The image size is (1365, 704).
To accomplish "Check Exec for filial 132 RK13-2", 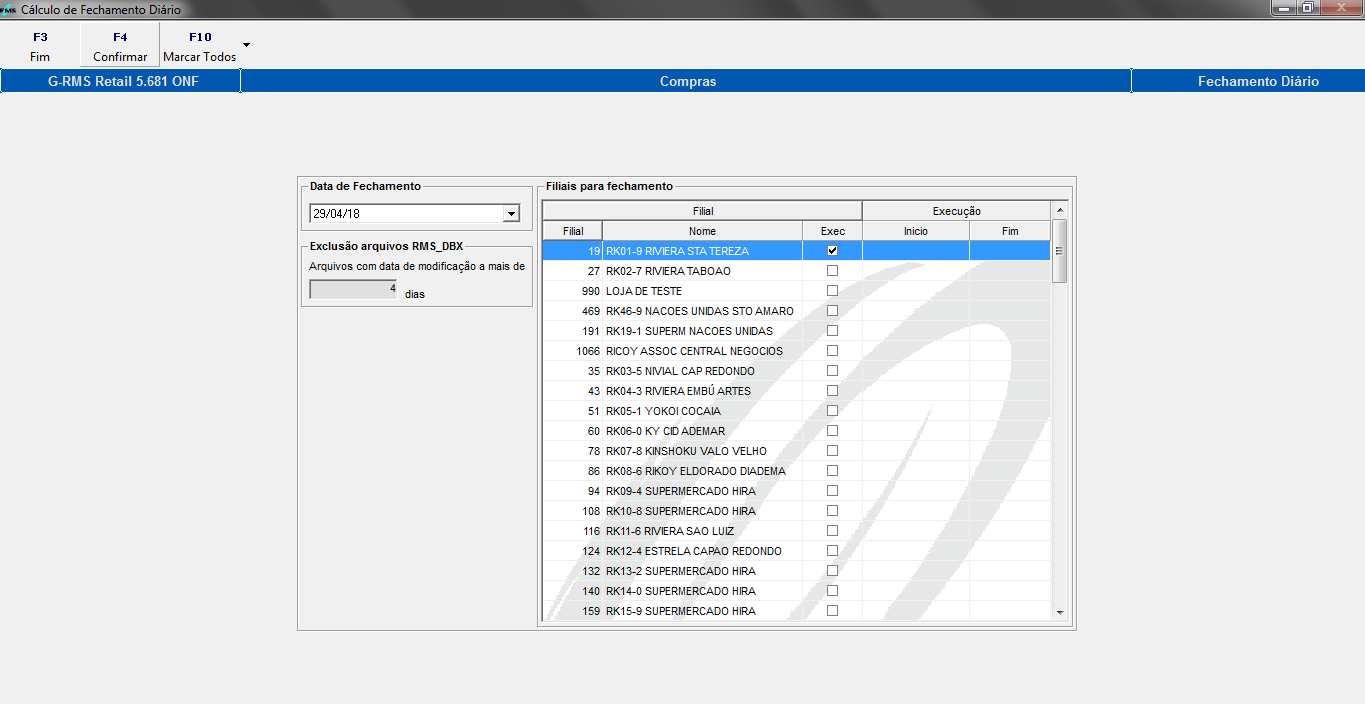I will [832, 571].
